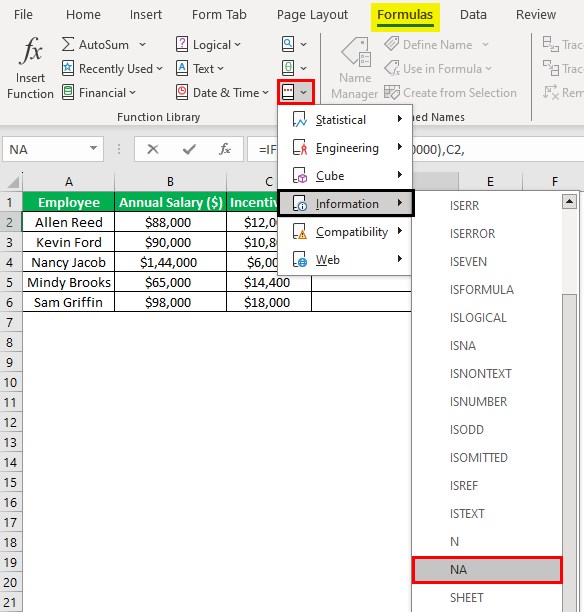Image resolution: width=584 pixels, height=612 pixels.
Task: Switch to the Page Layout tab
Action: (x=312, y=15)
